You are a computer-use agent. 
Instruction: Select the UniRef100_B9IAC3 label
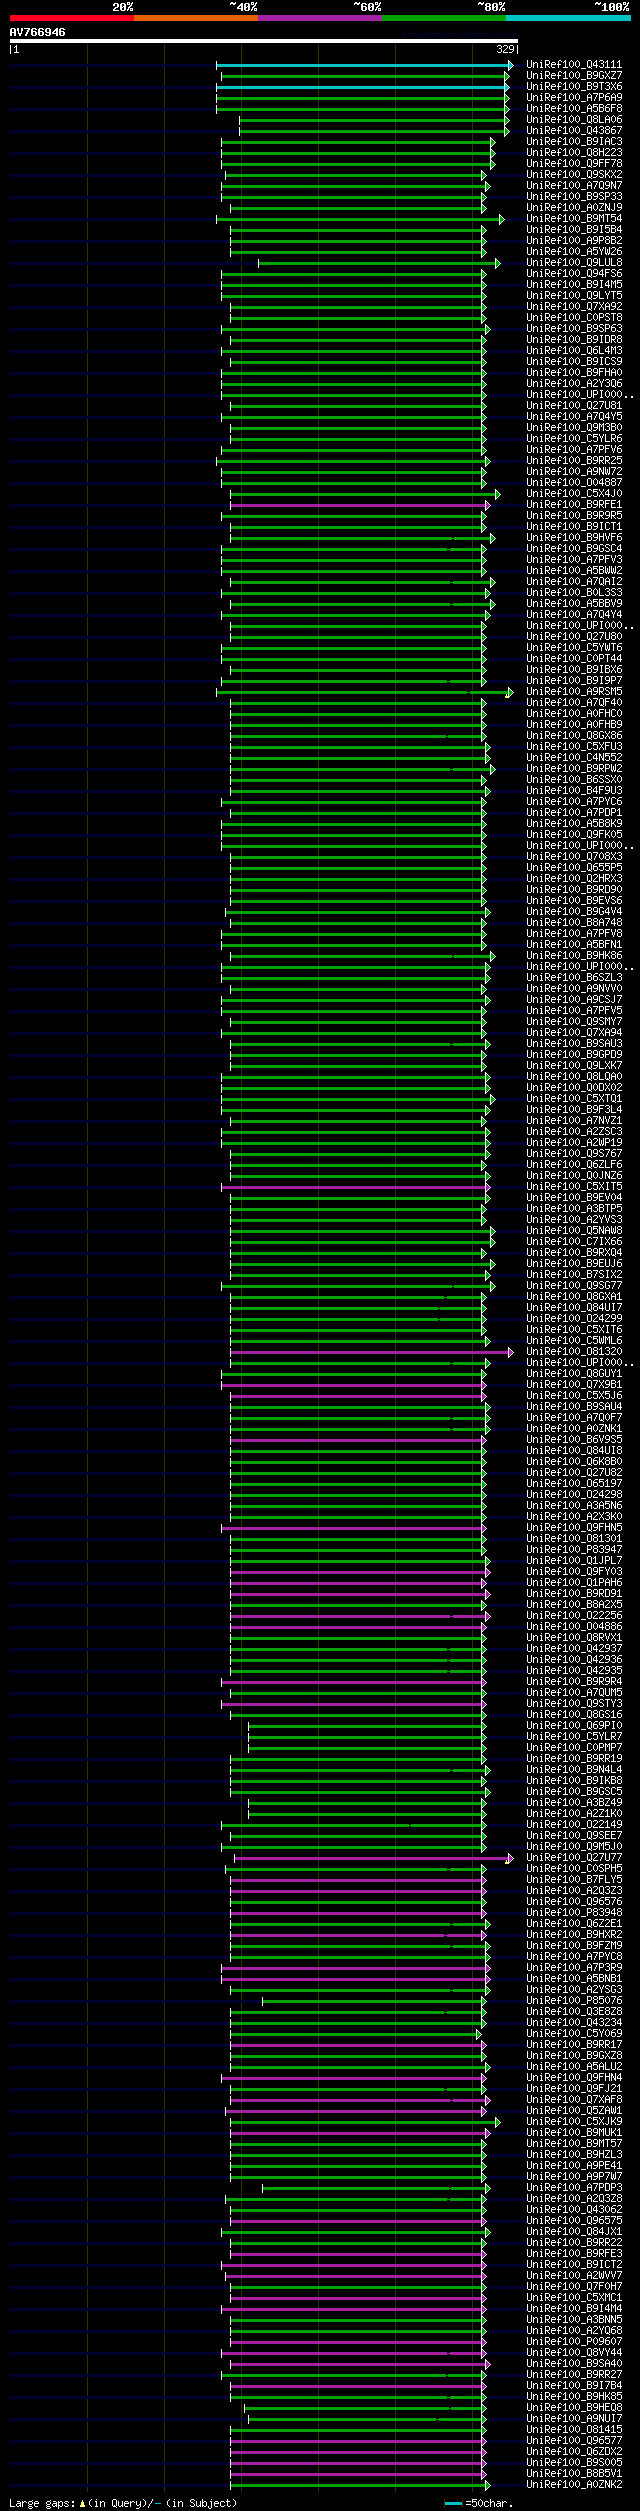(574, 142)
